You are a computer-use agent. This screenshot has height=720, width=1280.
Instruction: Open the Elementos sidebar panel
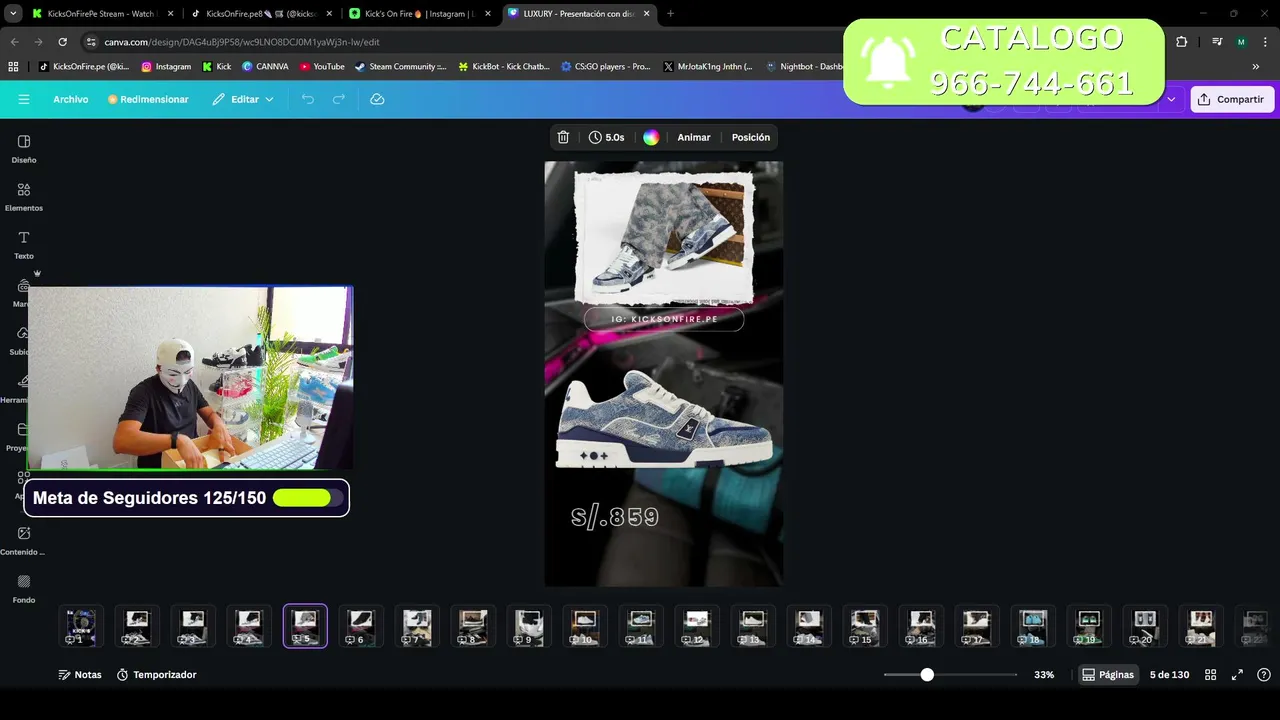[24, 196]
